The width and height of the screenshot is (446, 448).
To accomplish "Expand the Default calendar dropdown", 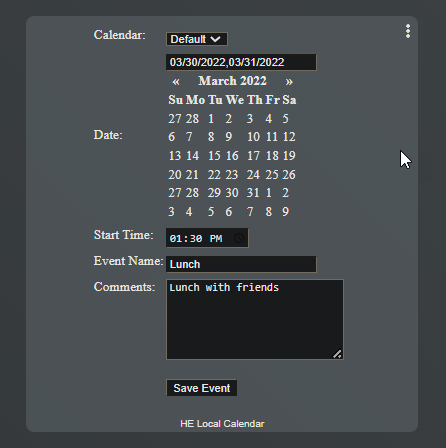I will point(197,39).
